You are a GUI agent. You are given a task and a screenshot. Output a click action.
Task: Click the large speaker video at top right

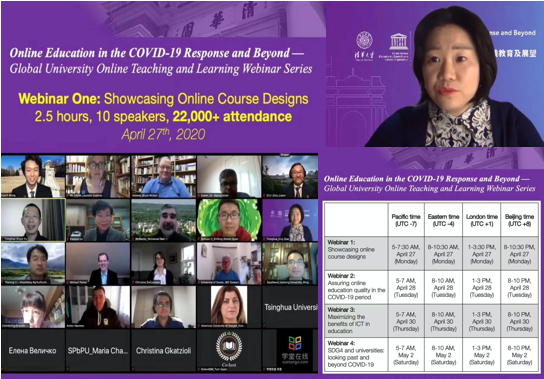[x=435, y=74]
